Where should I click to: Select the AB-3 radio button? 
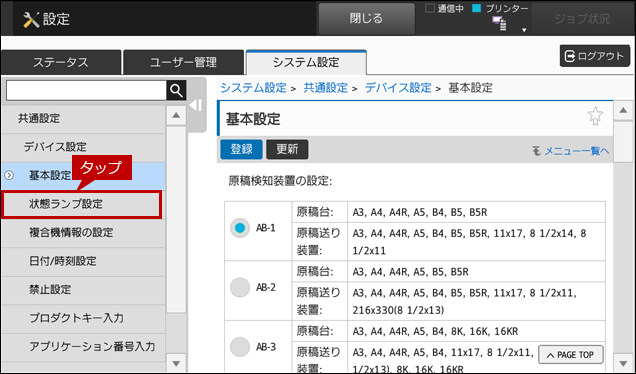240,347
